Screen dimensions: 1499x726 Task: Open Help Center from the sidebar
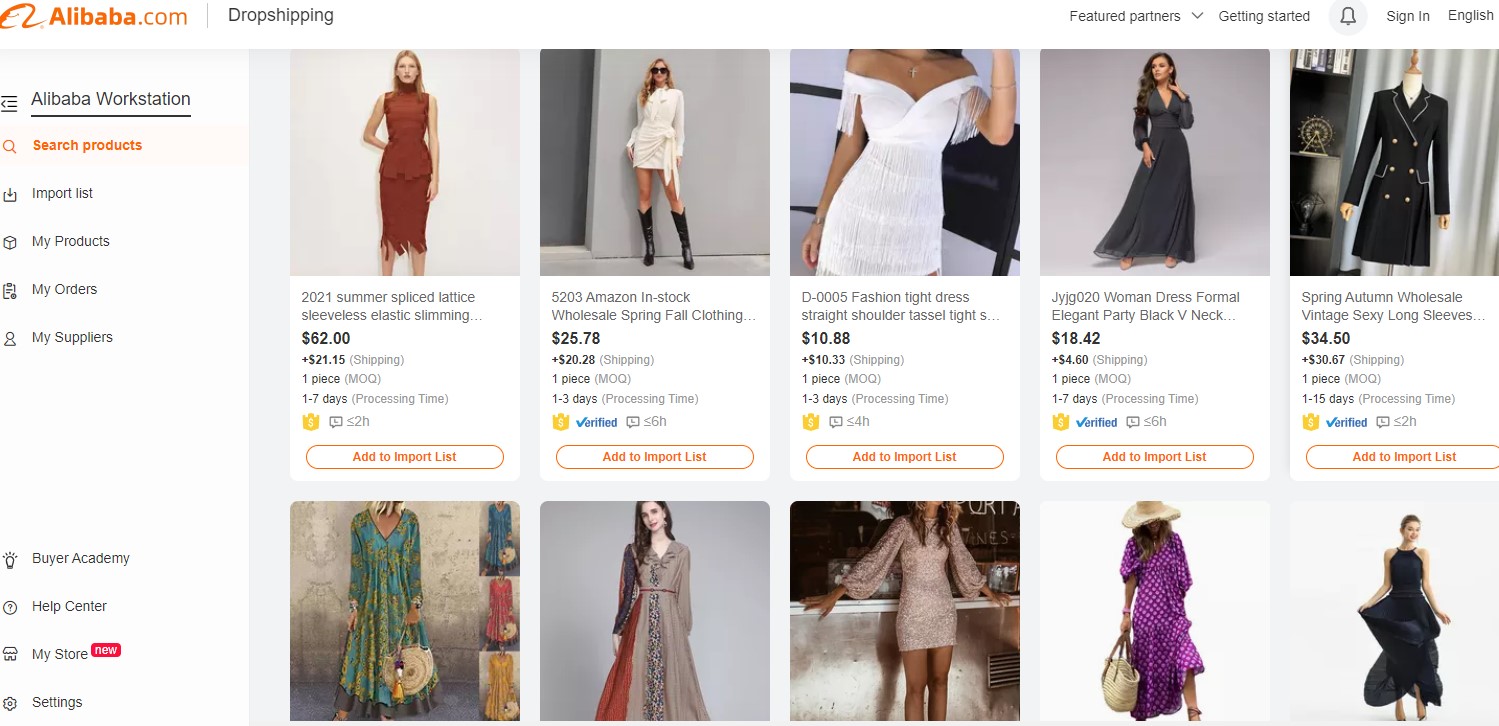[70, 606]
